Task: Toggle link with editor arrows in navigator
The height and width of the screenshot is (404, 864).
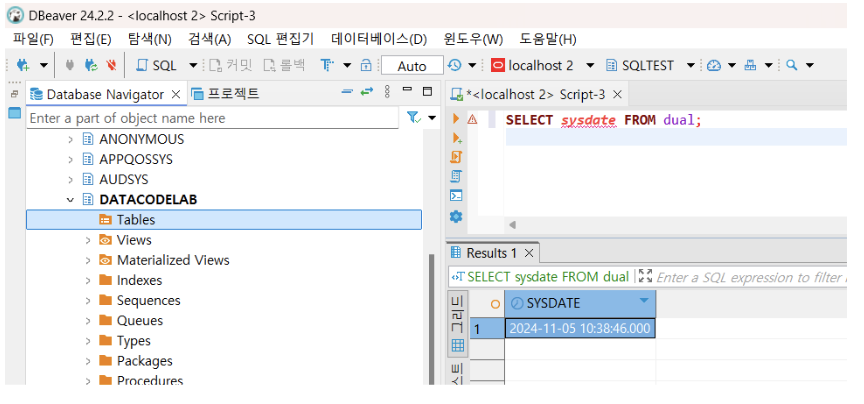Action: tap(366, 93)
